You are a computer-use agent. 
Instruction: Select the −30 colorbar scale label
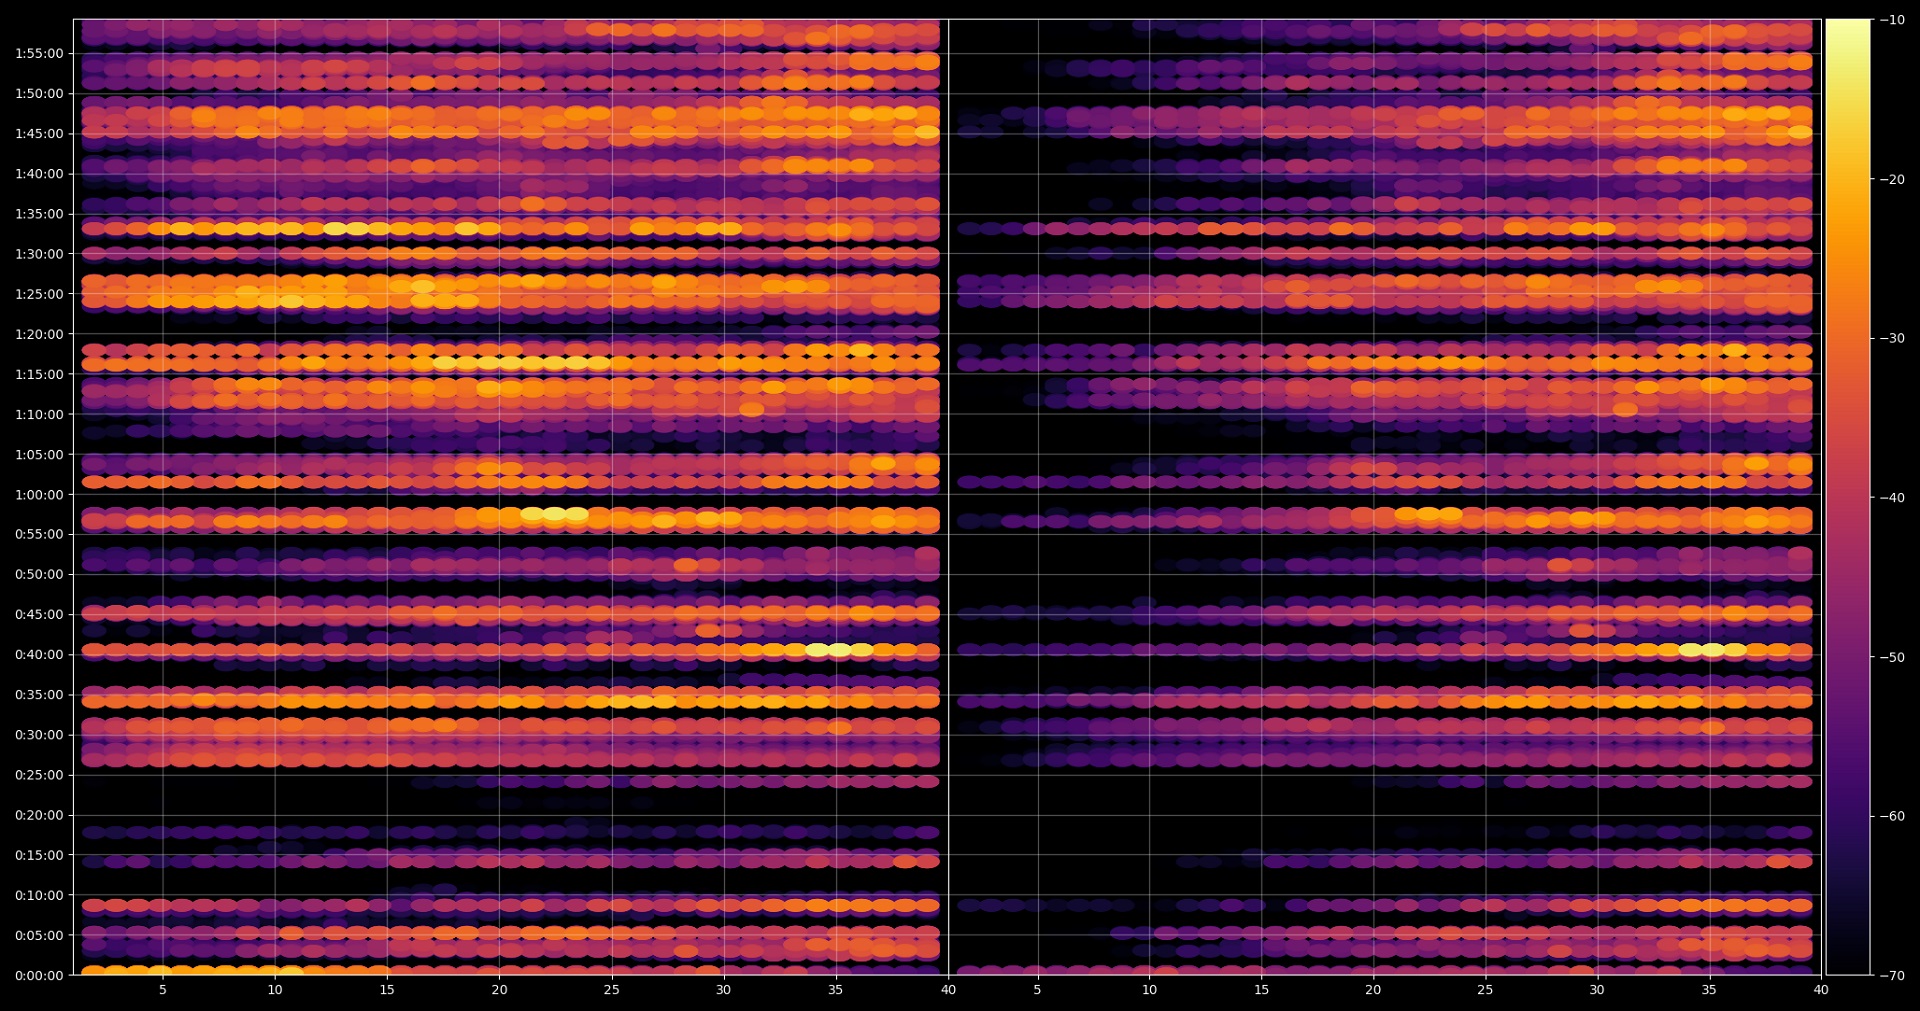tap(1892, 339)
